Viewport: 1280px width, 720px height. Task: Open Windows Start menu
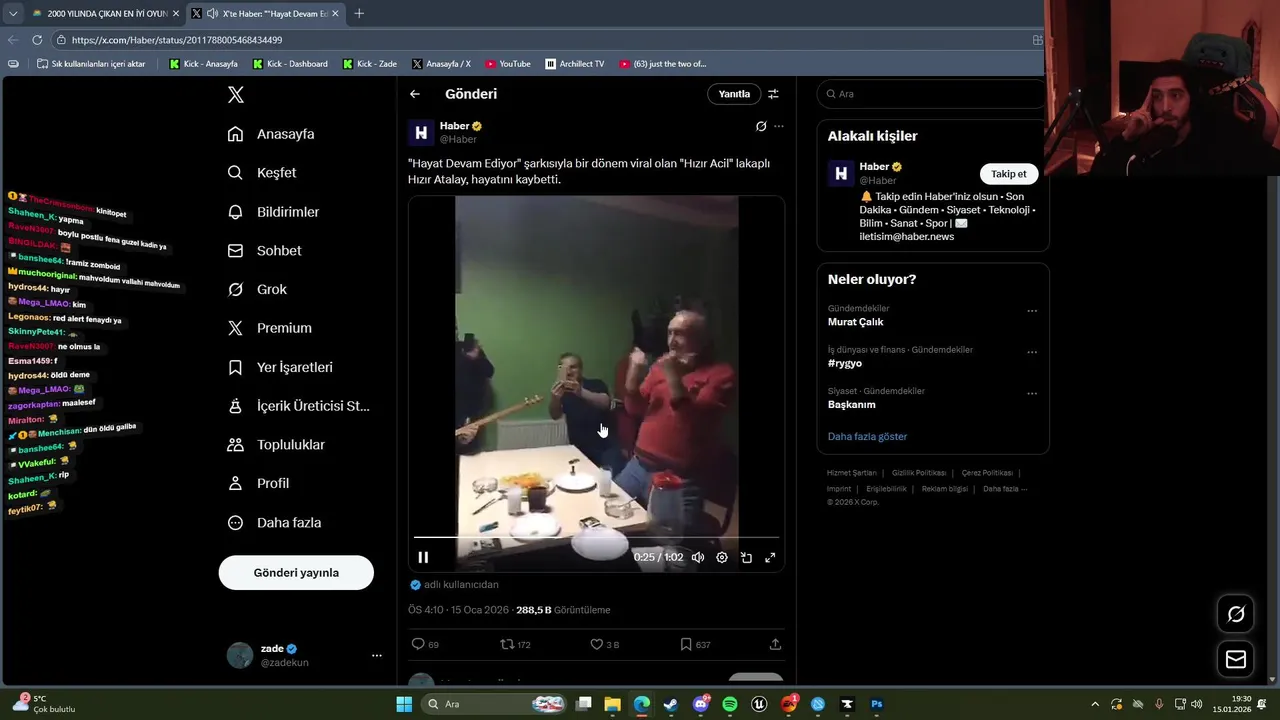[x=404, y=704]
